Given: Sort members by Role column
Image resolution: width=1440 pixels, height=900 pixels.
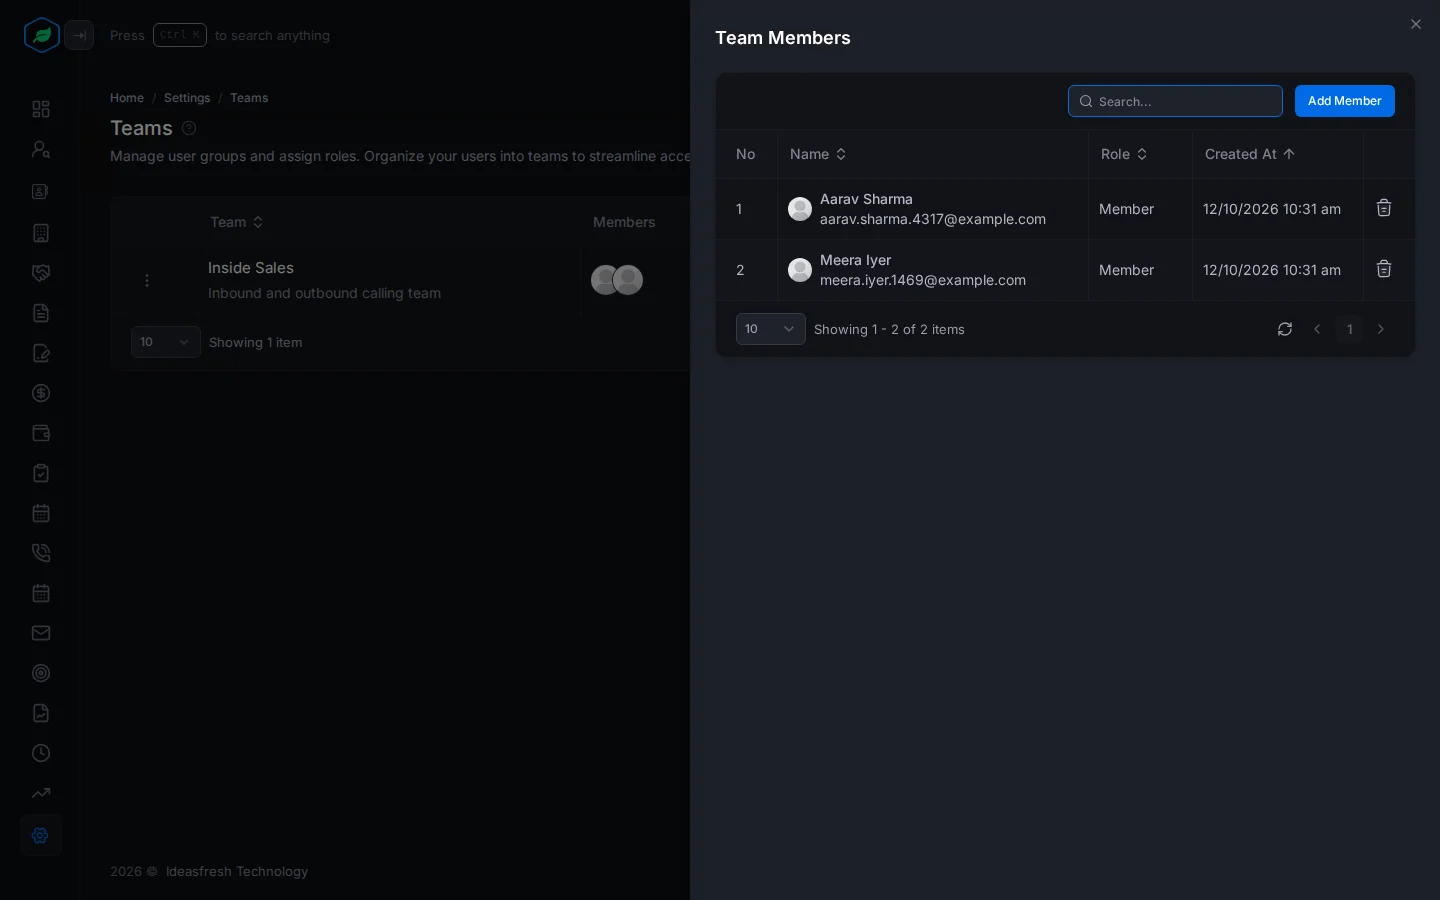Looking at the screenshot, I should coord(1124,154).
